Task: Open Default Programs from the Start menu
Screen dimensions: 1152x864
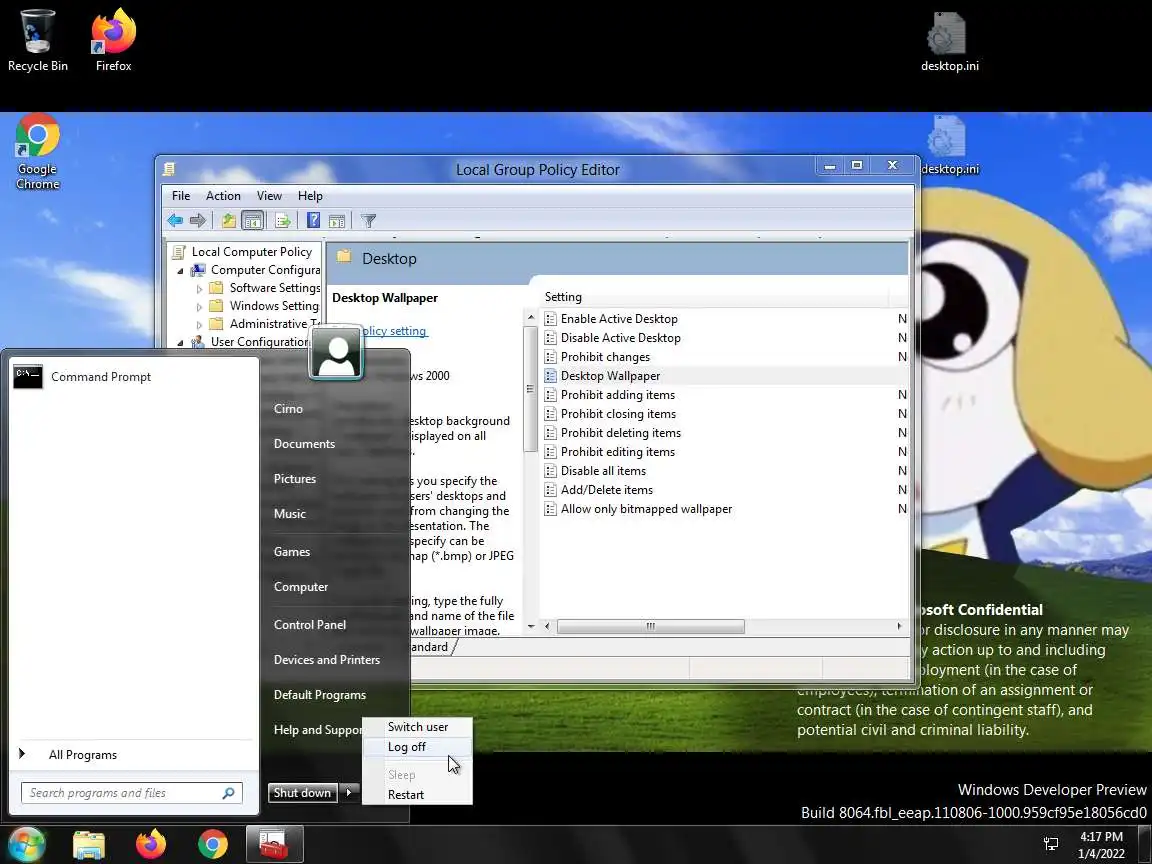Action: [x=320, y=695]
